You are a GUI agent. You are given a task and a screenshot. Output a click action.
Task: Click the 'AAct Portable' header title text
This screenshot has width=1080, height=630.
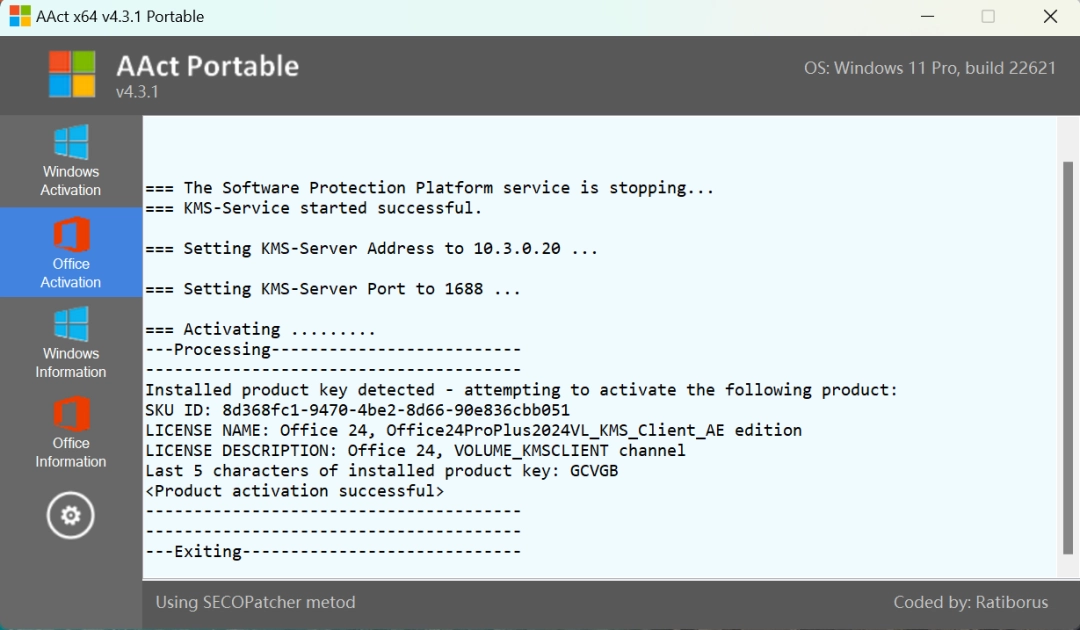207,66
